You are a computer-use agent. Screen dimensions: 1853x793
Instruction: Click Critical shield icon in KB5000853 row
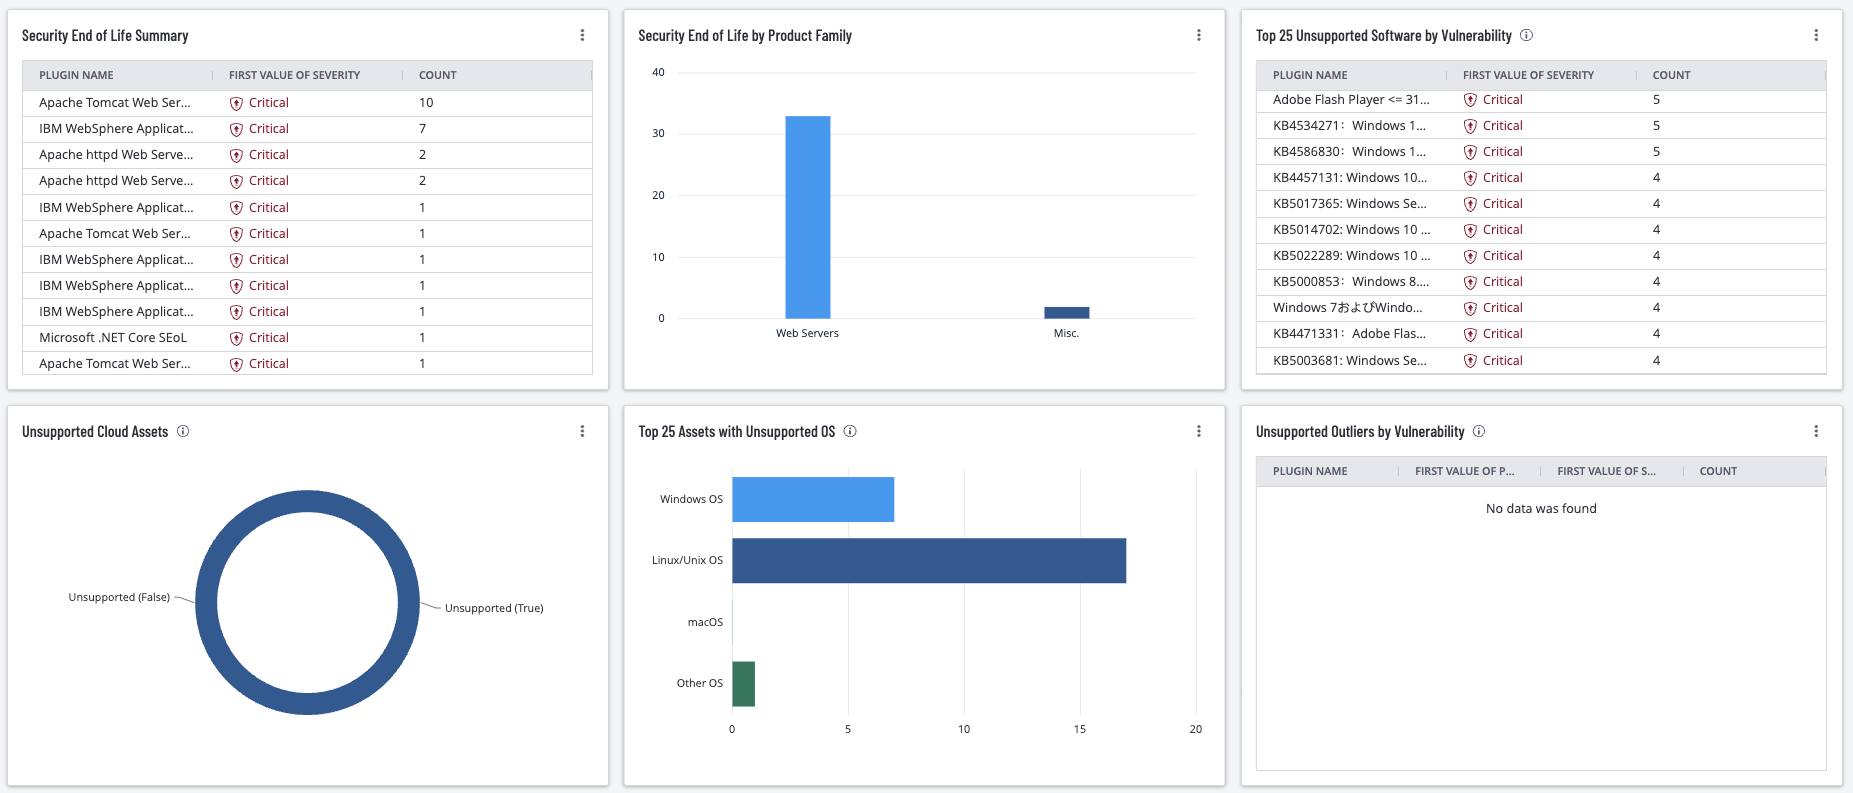(1470, 282)
